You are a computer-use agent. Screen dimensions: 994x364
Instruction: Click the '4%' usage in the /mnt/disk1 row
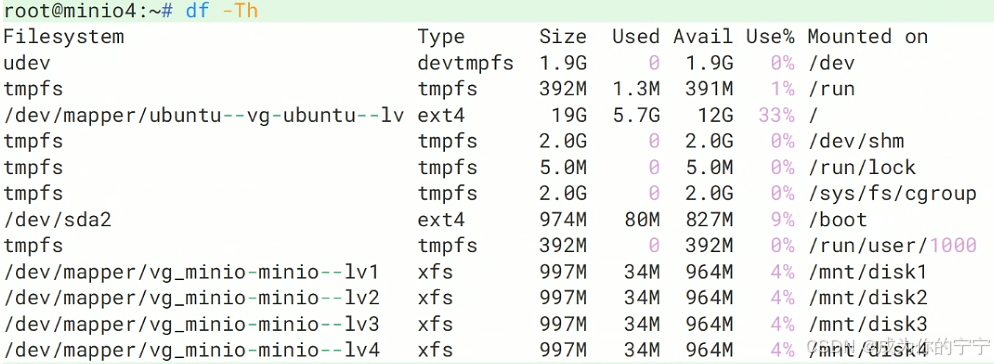[782, 272]
